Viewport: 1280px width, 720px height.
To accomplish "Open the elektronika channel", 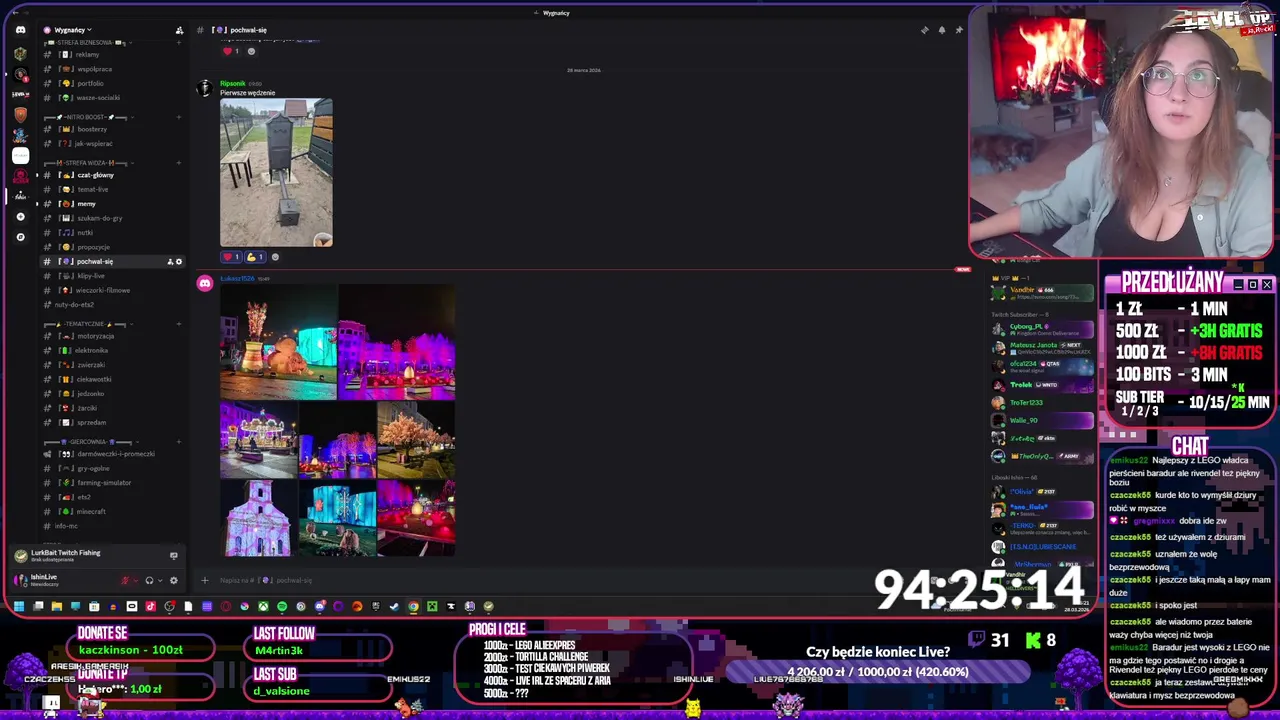I will pos(113,351).
